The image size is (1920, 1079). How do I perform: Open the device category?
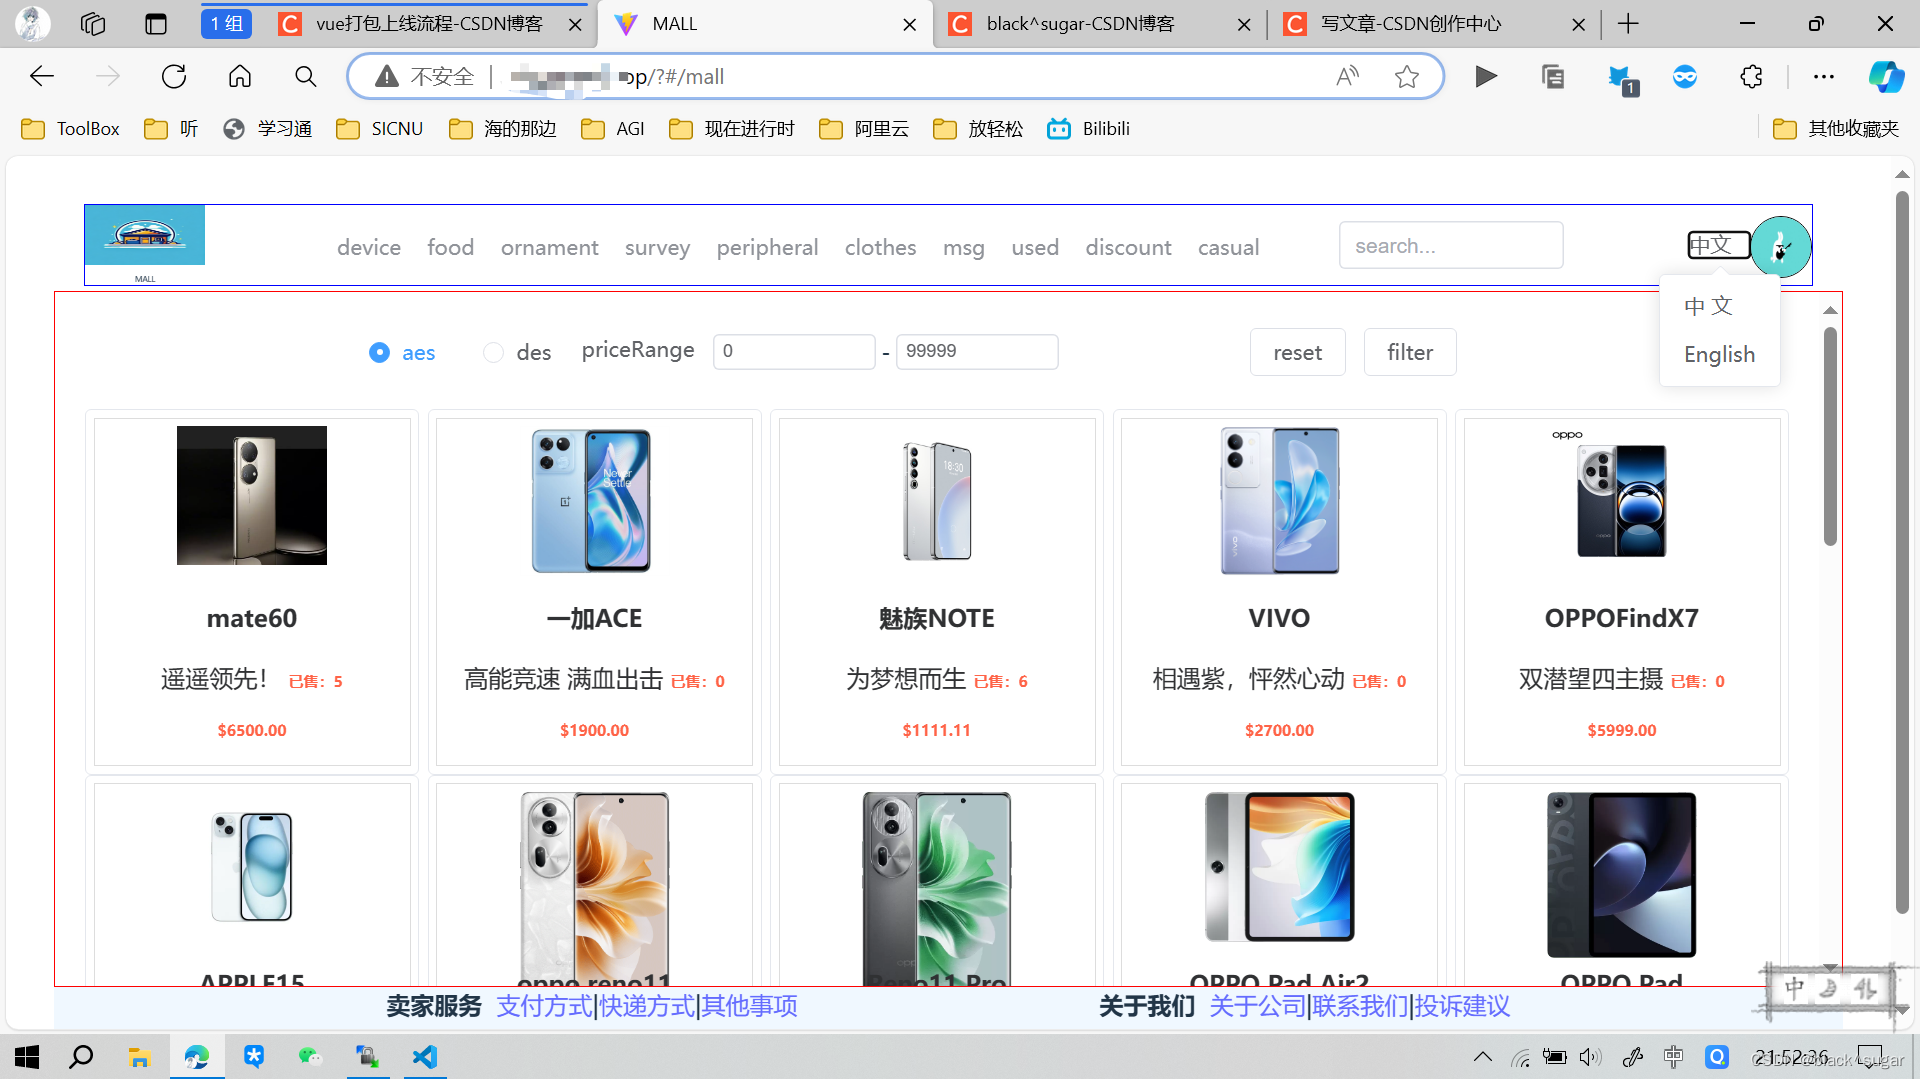(369, 247)
